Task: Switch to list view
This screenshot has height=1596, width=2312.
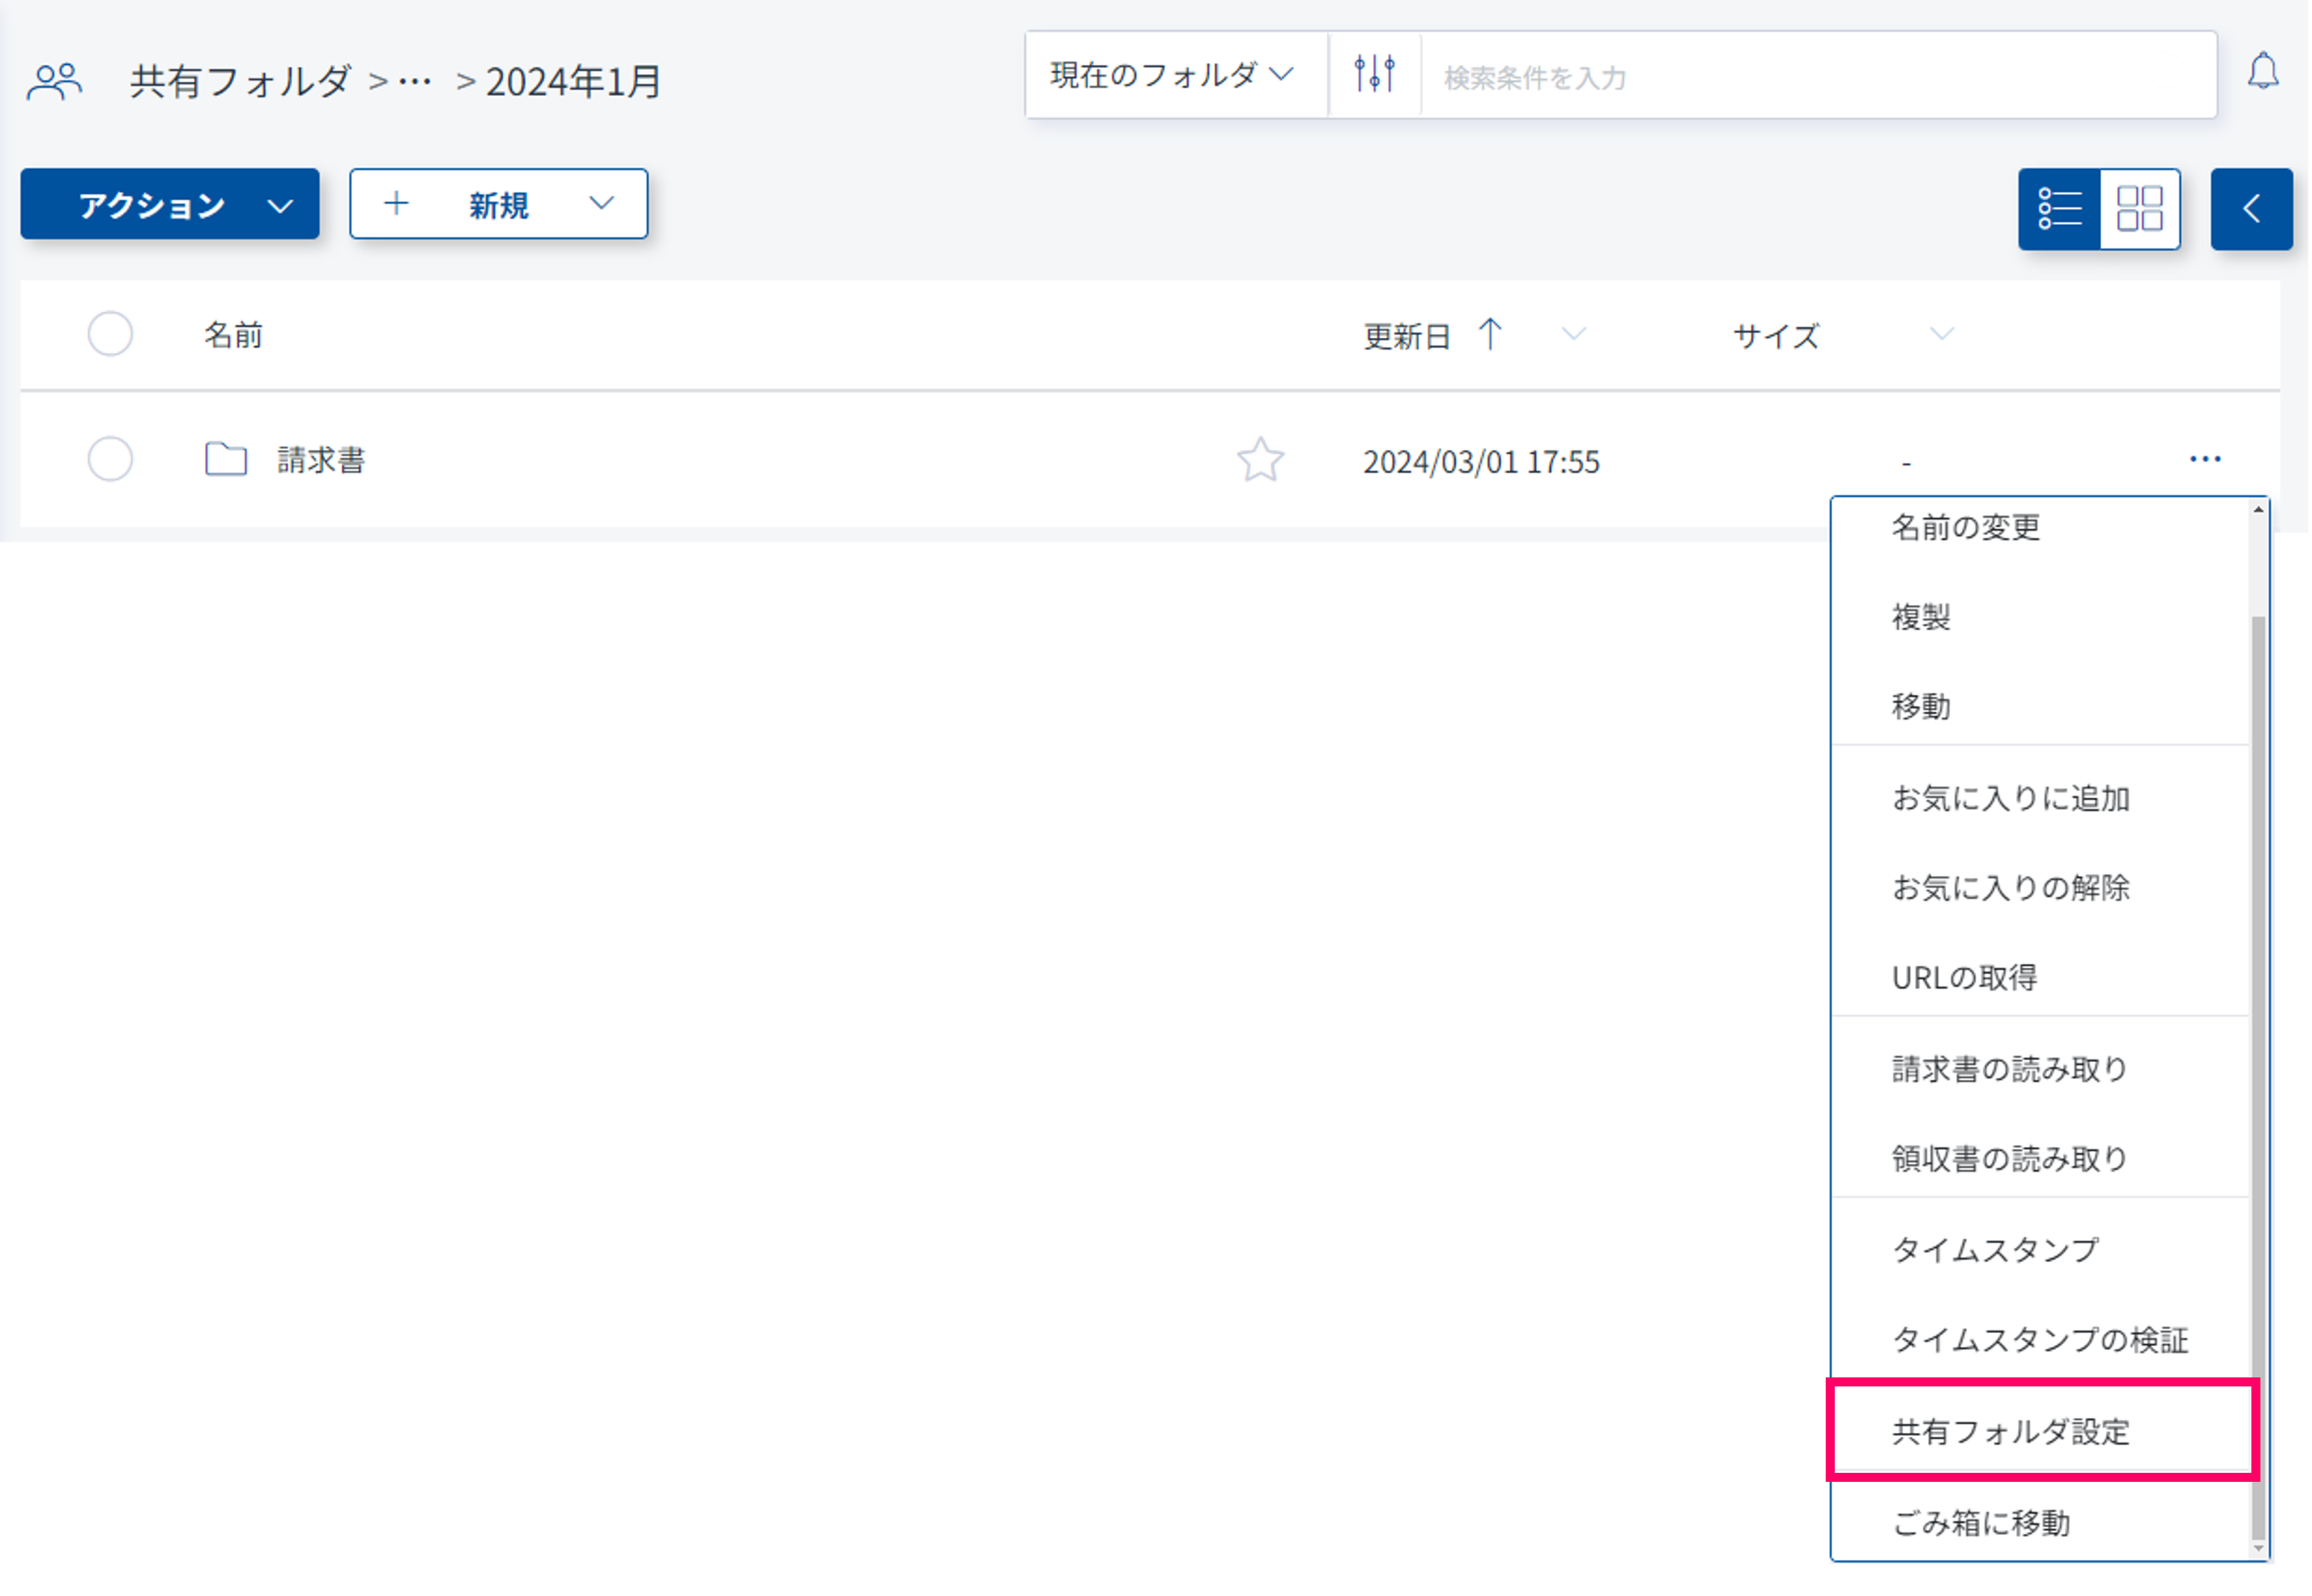Action: click(2060, 208)
